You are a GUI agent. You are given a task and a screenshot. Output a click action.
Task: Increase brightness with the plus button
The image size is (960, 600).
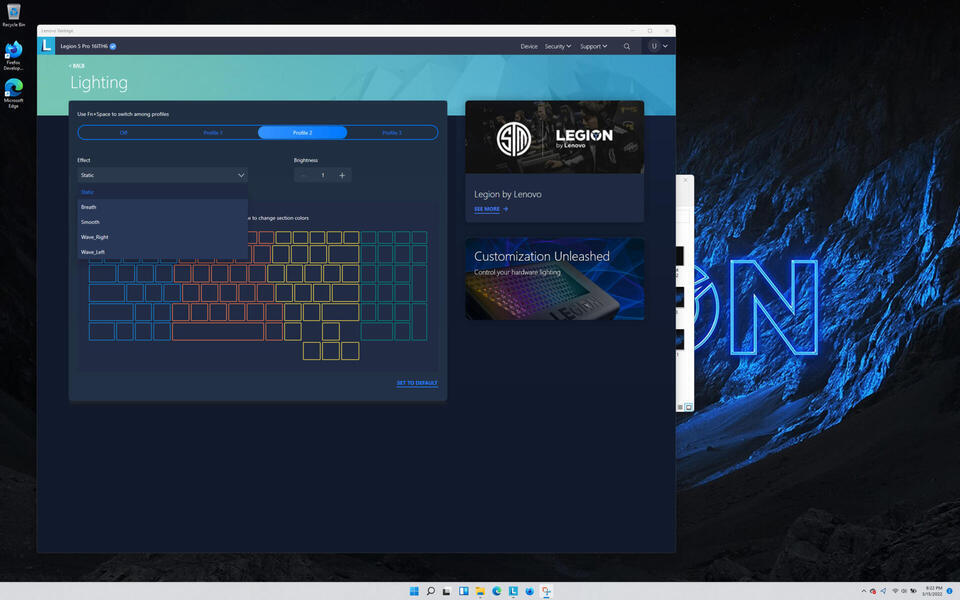342,176
